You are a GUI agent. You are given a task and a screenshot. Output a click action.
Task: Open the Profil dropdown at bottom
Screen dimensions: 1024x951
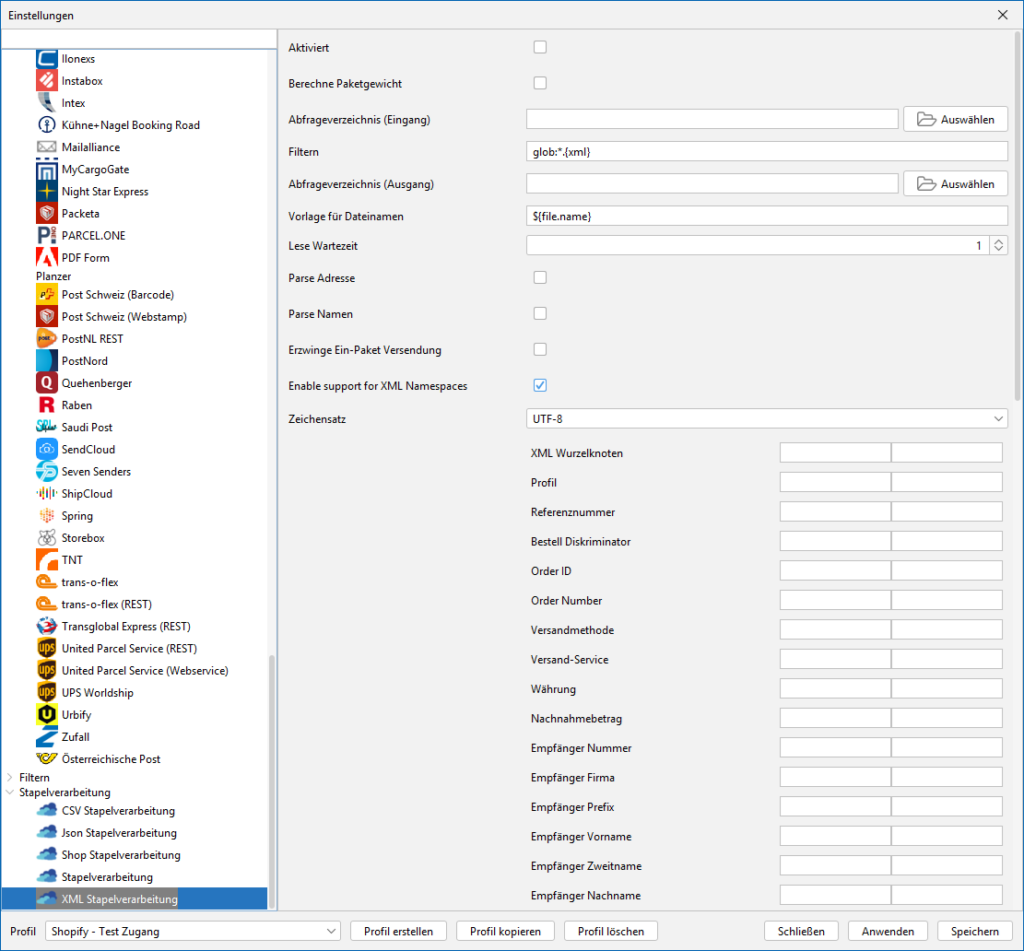click(192, 931)
